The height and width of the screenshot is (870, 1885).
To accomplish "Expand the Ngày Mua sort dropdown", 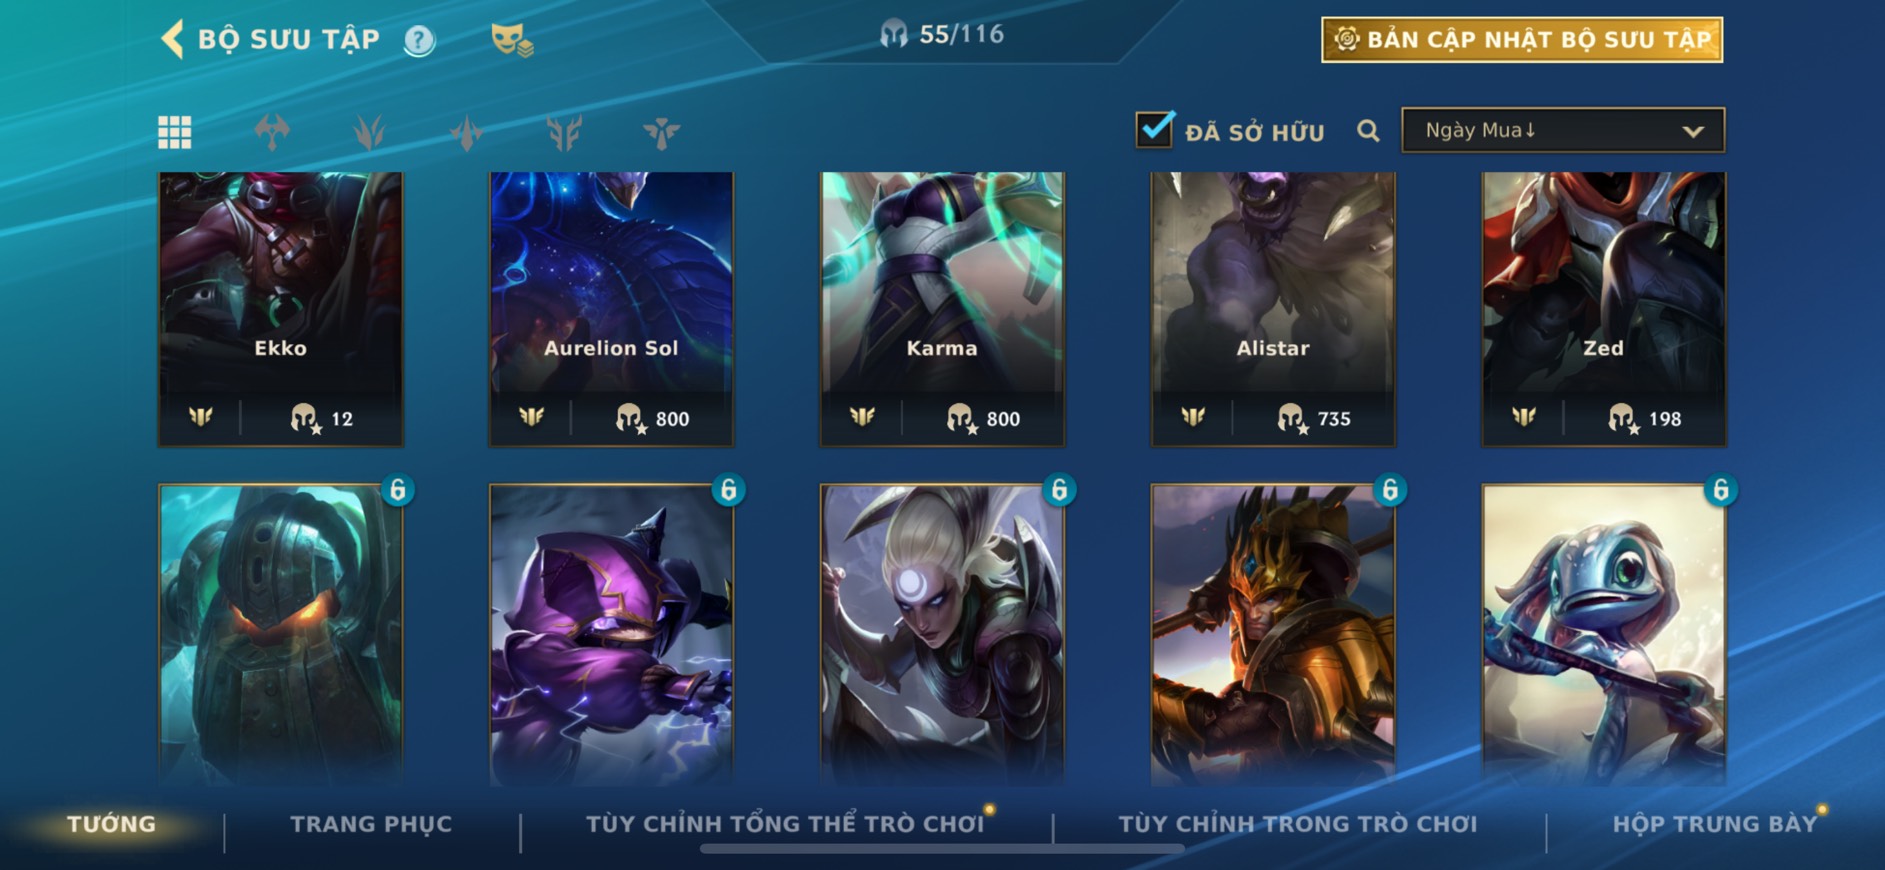I will coord(1563,130).
